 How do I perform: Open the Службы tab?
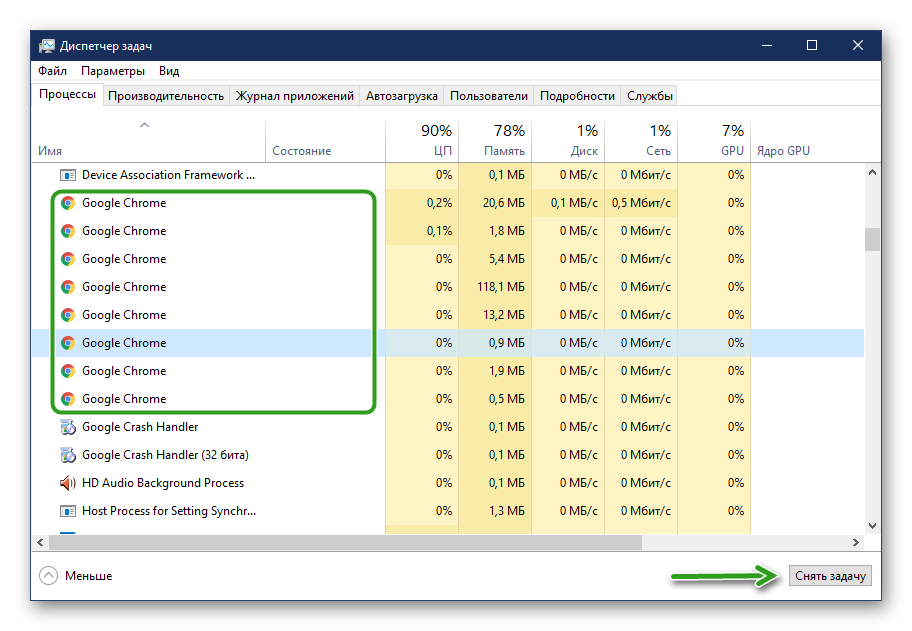pos(650,96)
